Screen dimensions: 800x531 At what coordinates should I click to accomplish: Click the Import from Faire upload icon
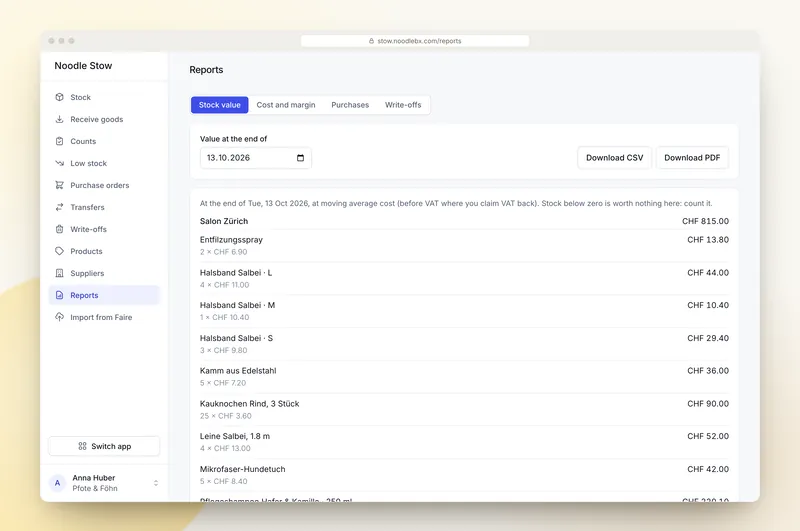tap(60, 317)
